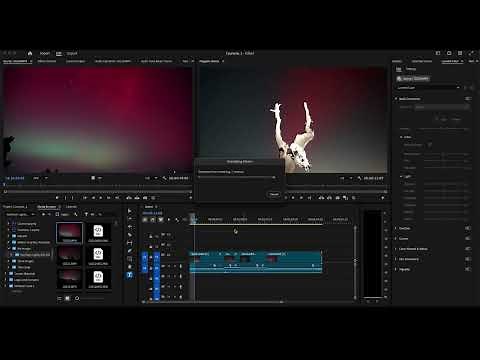Switch to the Export tab
Image resolution: width=480 pixels, height=360 pixels.
coord(72,53)
